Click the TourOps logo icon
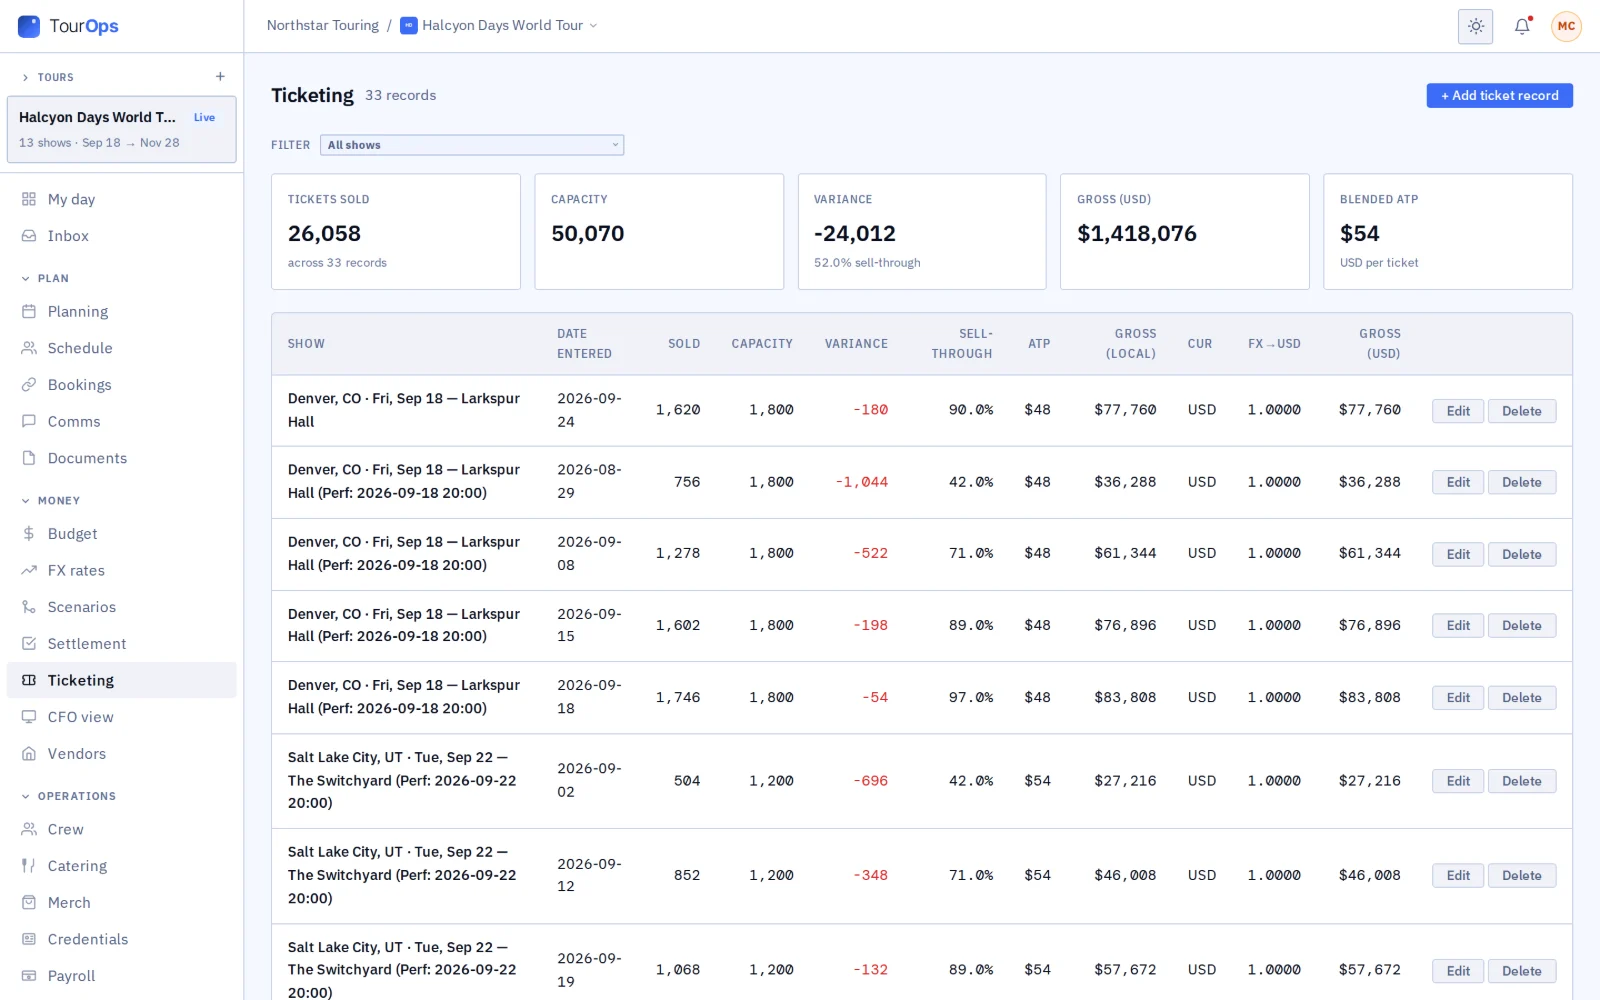 click(29, 26)
